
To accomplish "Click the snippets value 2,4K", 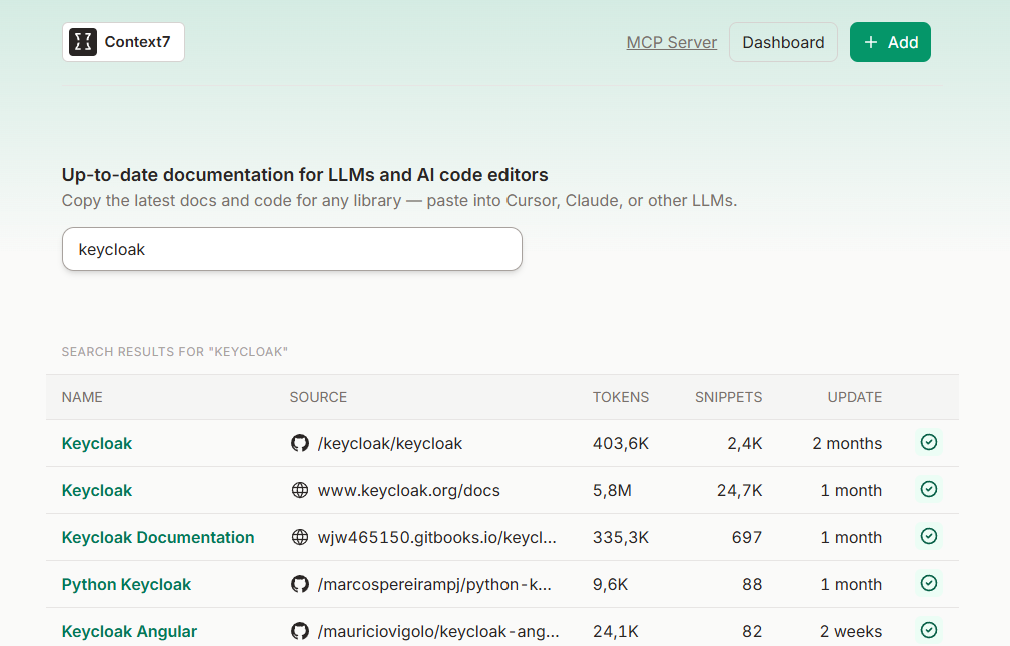I will click(745, 443).
